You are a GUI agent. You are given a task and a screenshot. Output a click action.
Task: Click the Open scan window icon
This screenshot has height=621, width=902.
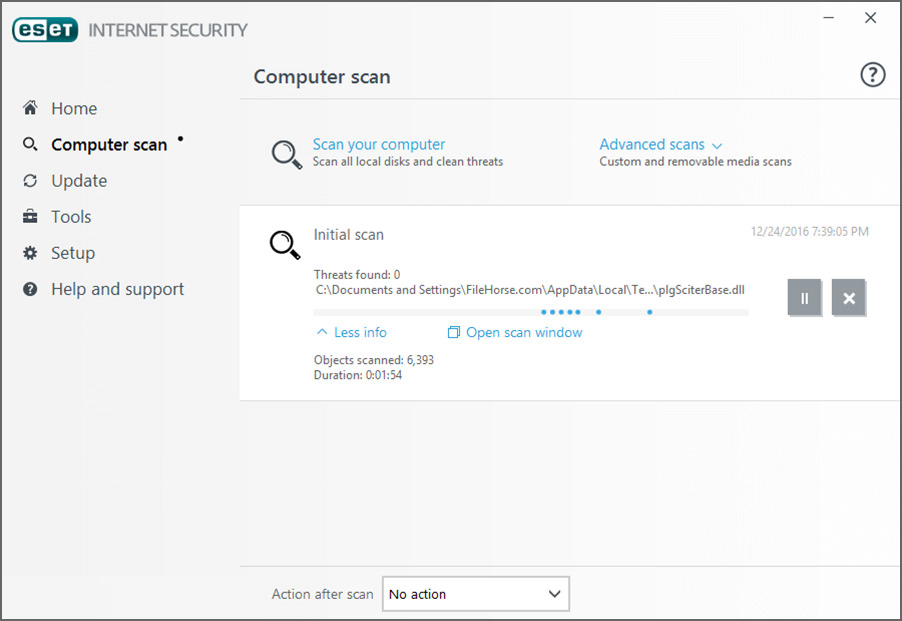[454, 332]
